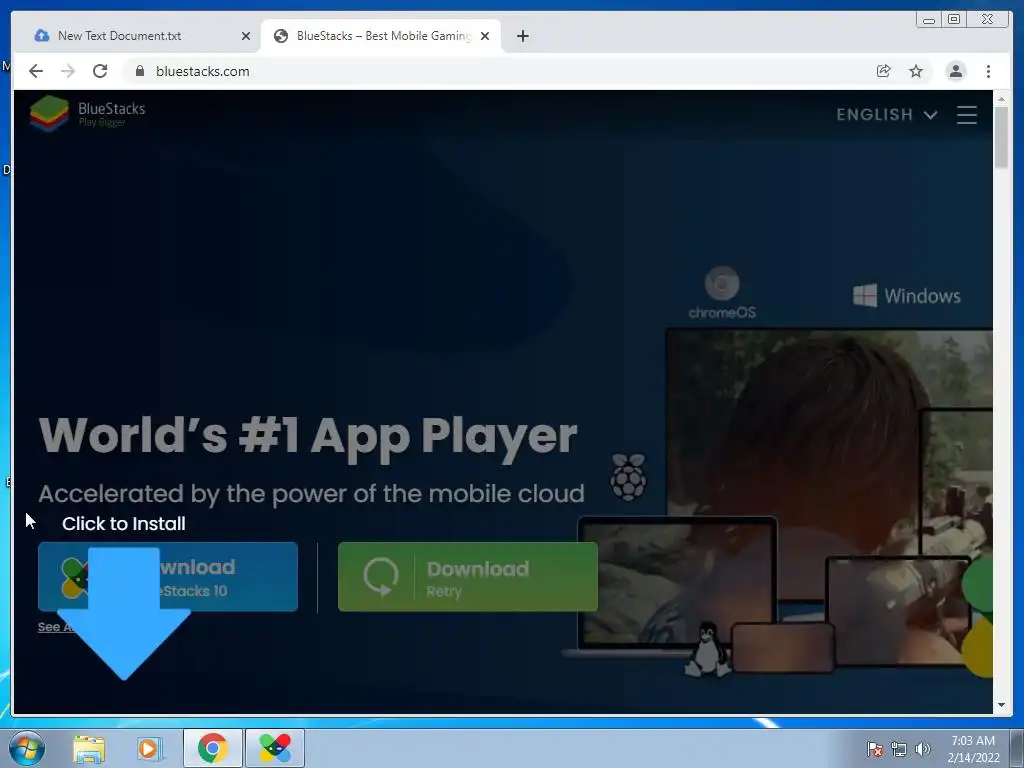Expand the ENGLISH language dropdown
The height and width of the screenshot is (768, 1024).
887,115
